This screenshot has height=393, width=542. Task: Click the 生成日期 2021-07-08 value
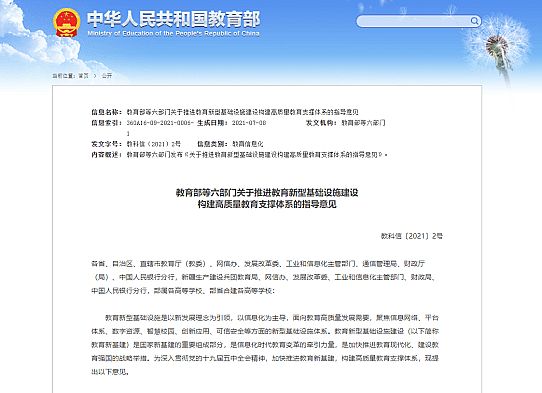point(249,123)
